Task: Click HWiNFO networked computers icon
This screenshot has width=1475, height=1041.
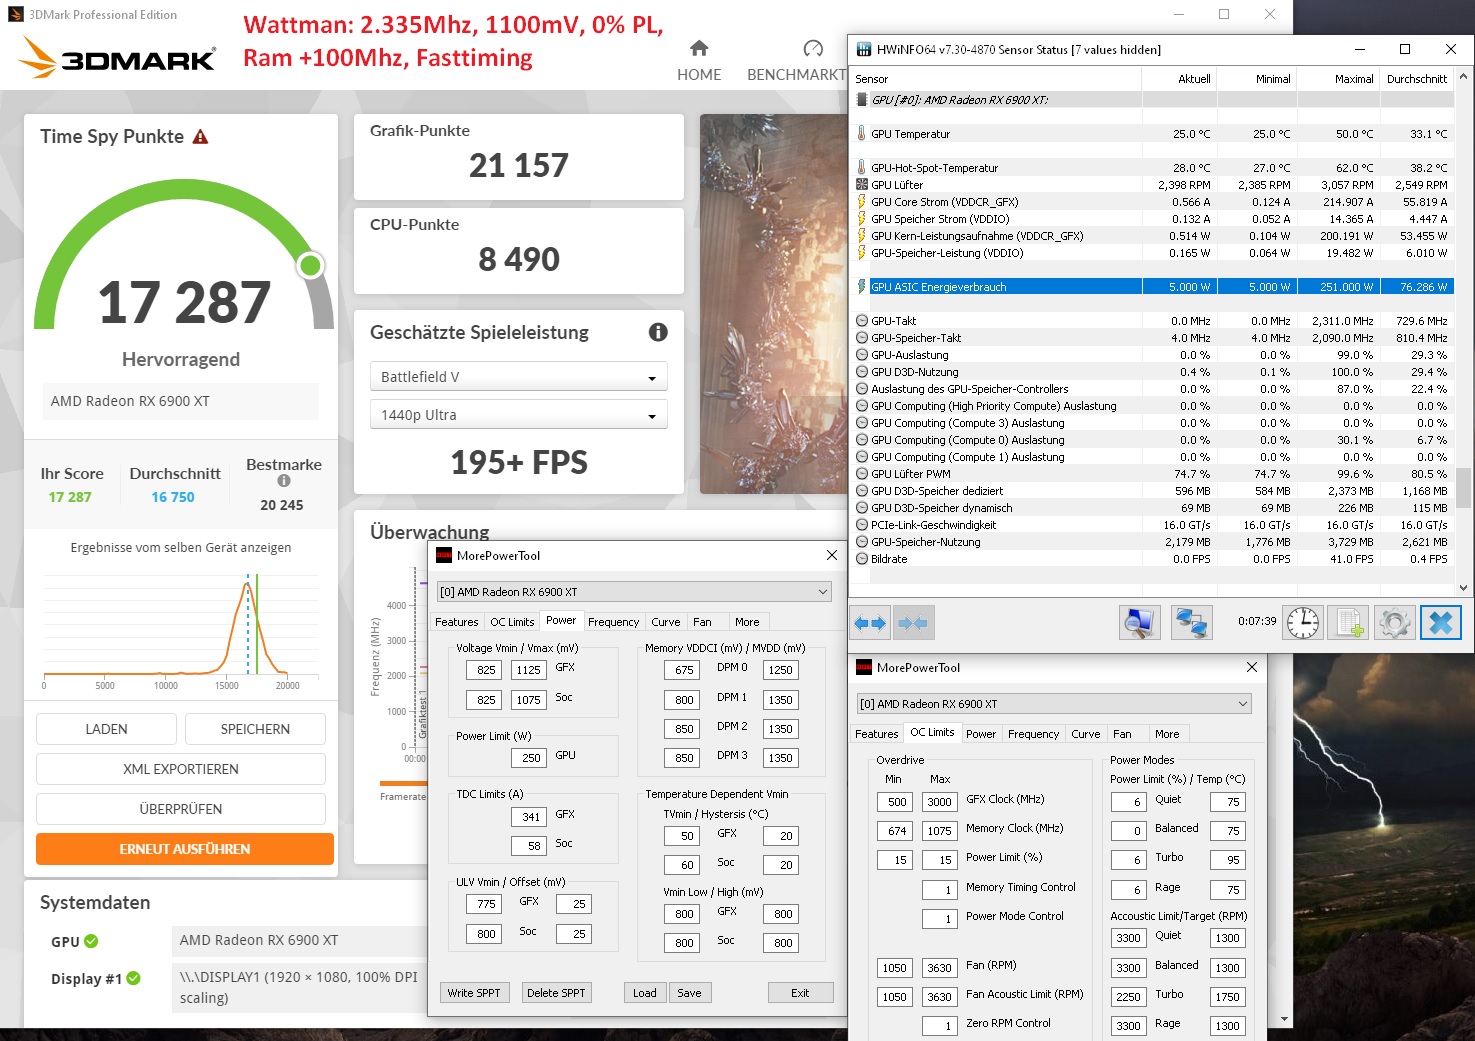Action: [x=1191, y=623]
